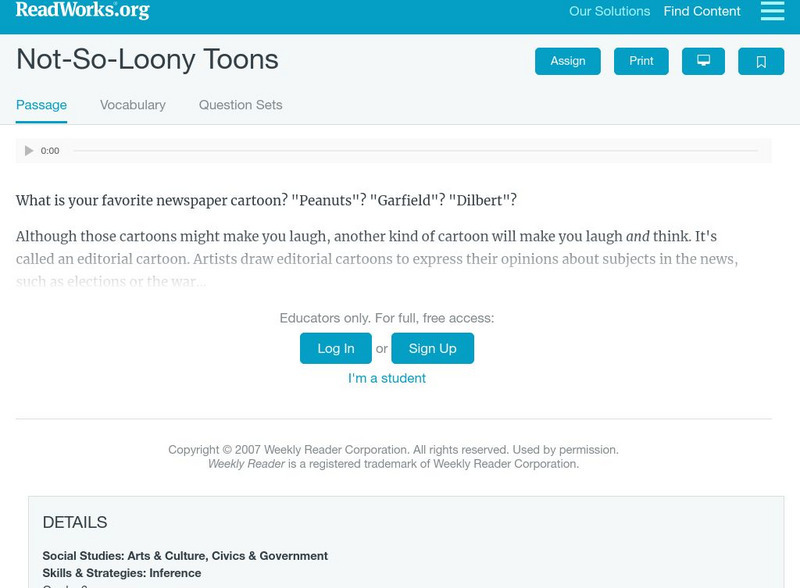Viewport: 800px width, 588px height.
Task: Click the DETAILS section heading
Action: (75, 522)
